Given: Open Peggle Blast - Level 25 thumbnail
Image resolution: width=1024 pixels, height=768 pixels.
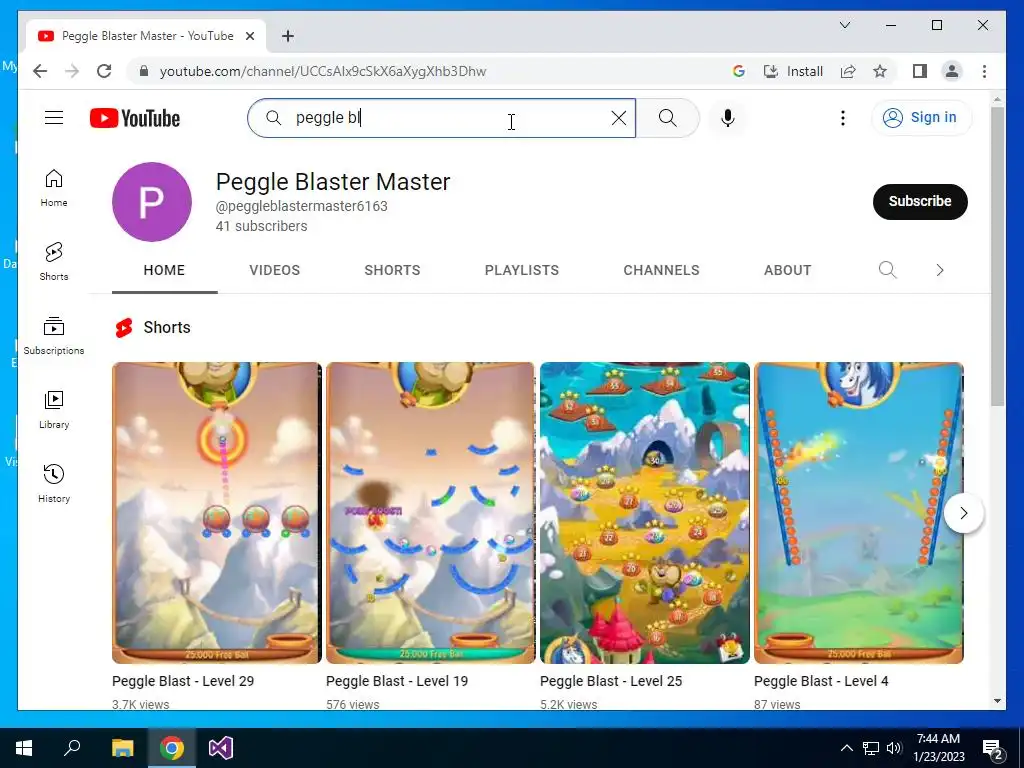Looking at the screenshot, I should [x=645, y=513].
